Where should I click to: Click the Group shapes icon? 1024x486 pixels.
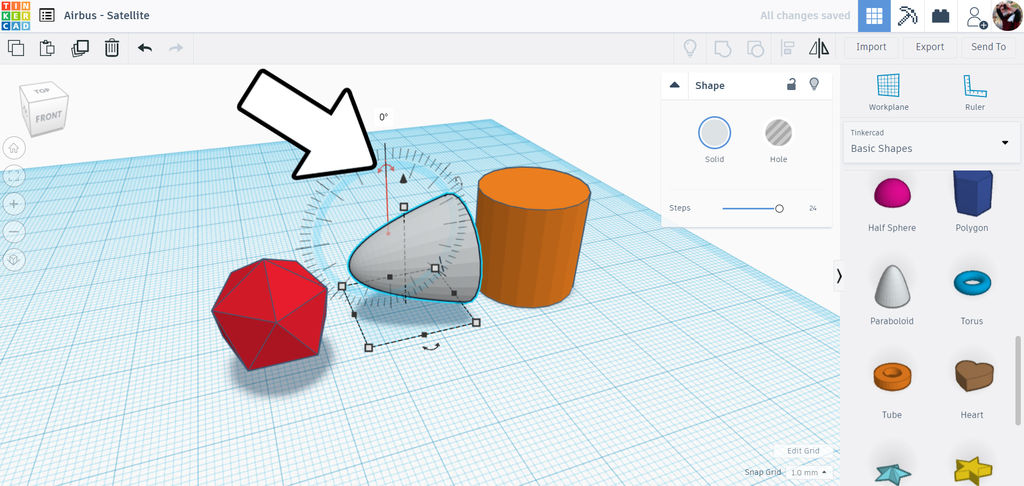point(722,48)
